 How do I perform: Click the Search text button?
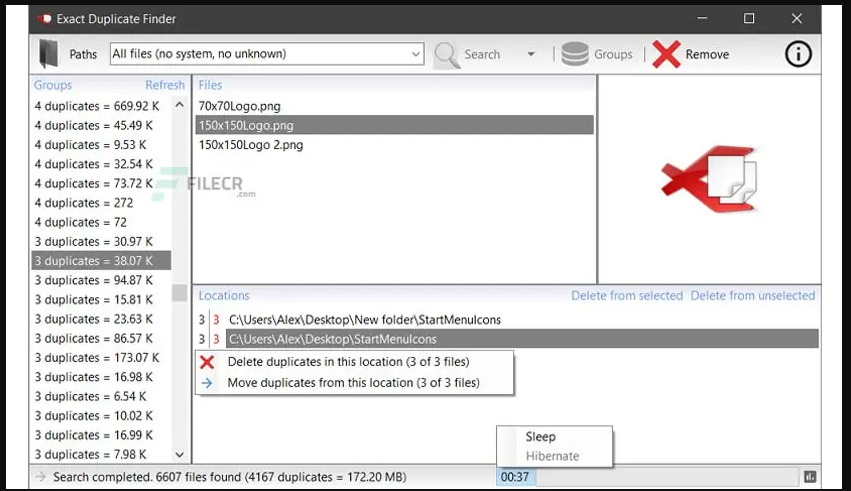pyautogui.click(x=482, y=54)
